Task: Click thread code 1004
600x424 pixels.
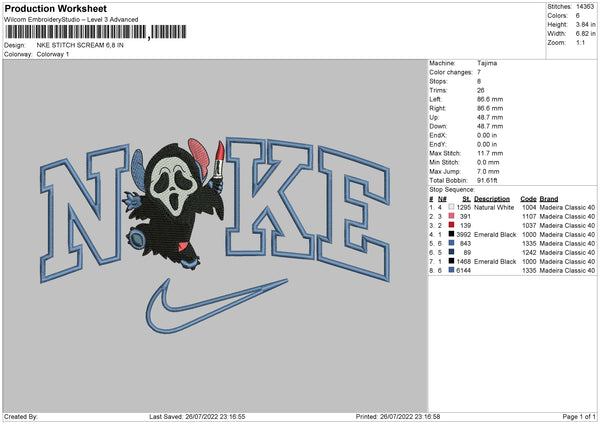Action: 529,207
